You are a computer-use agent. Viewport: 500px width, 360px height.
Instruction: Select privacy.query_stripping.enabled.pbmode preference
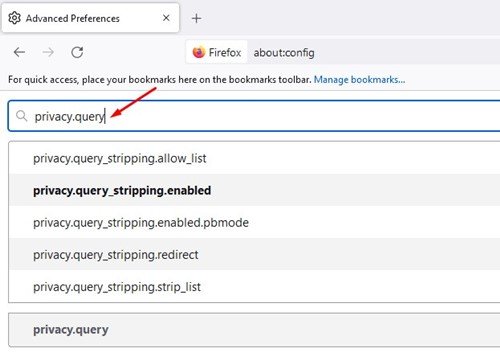tap(254, 222)
